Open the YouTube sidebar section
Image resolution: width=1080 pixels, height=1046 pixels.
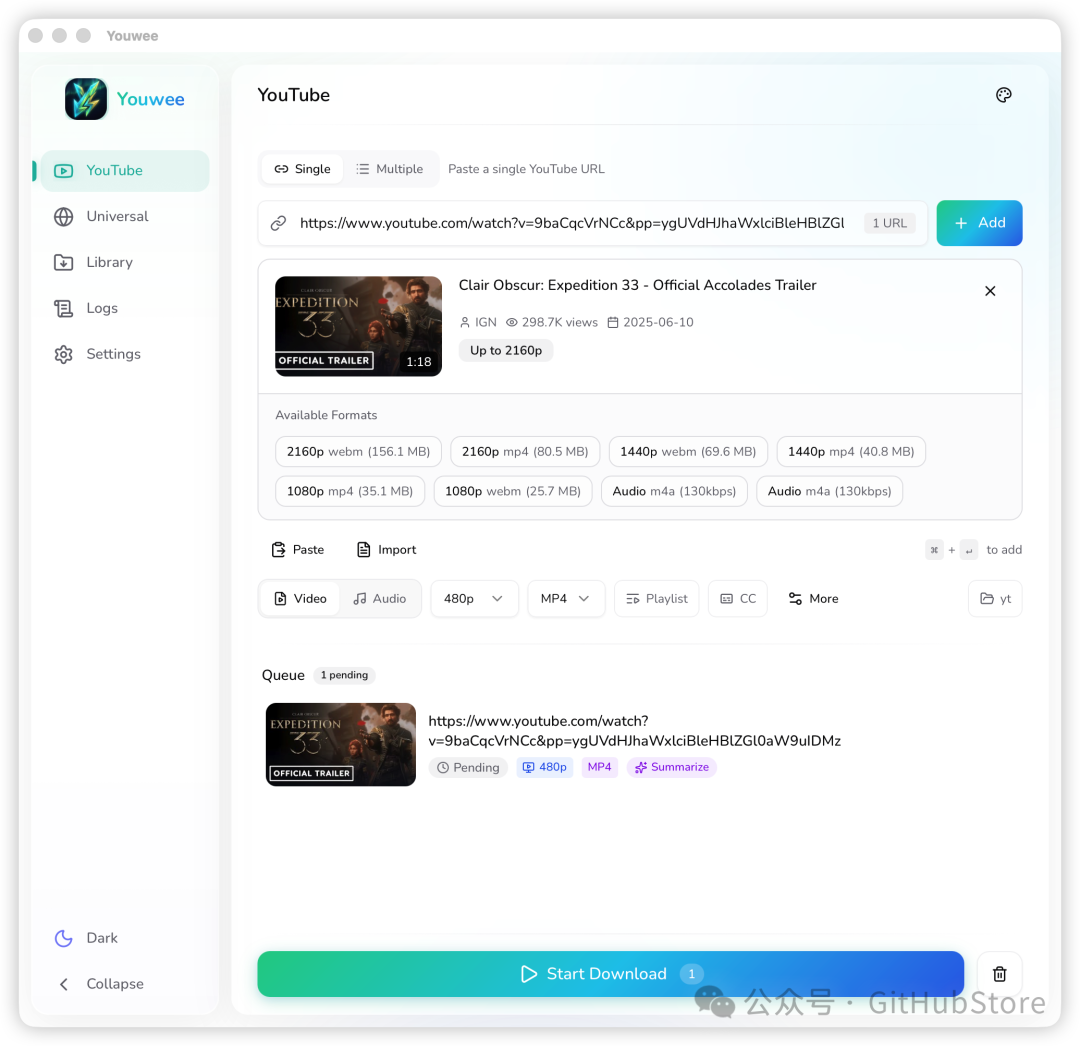125,171
